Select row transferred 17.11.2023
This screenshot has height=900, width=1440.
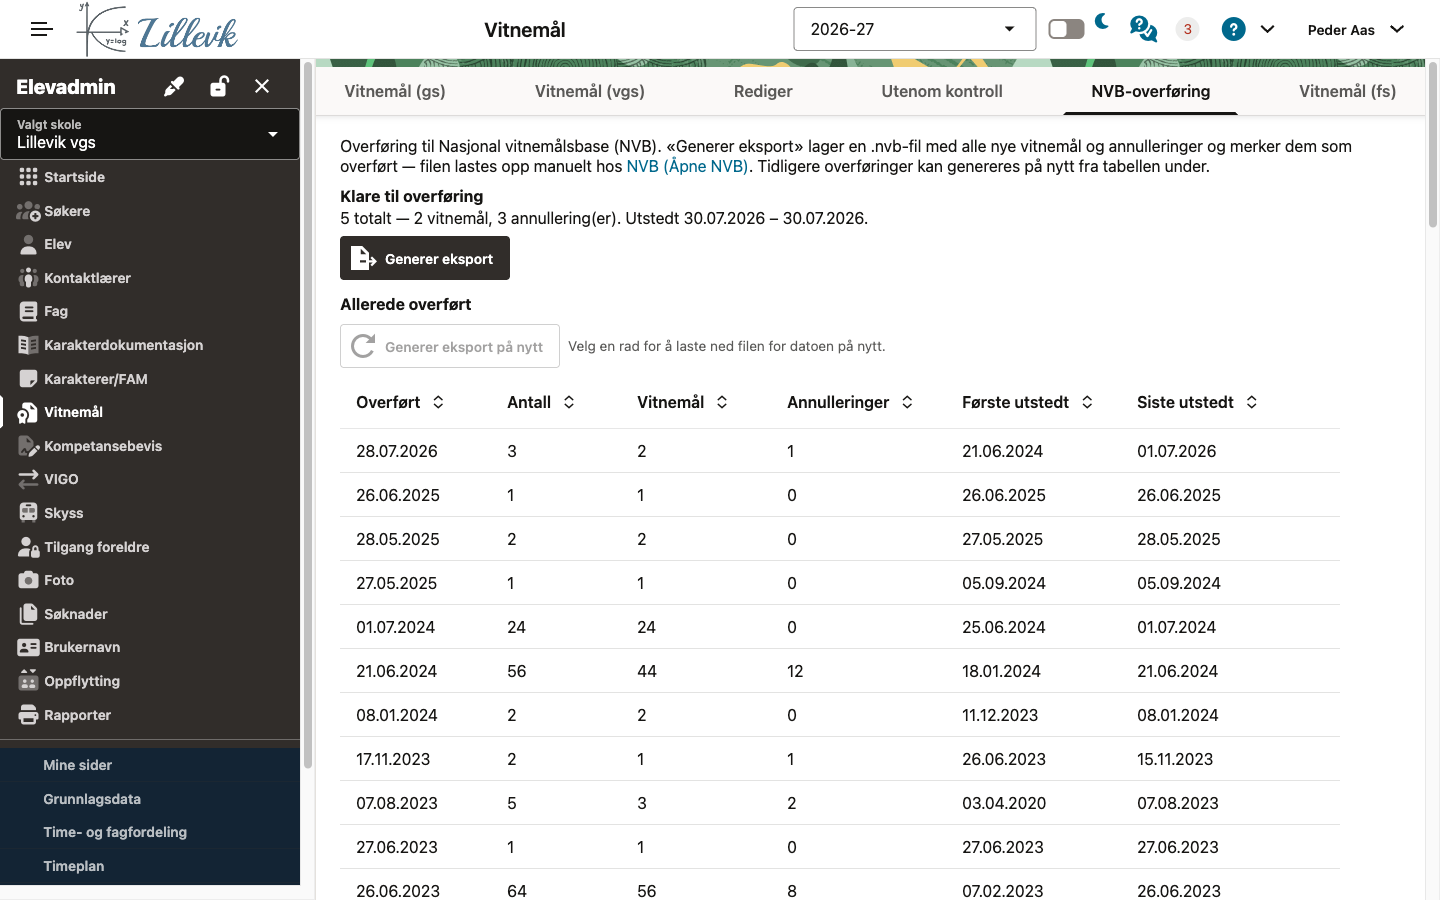pyautogui.click(x=840, y=759)
